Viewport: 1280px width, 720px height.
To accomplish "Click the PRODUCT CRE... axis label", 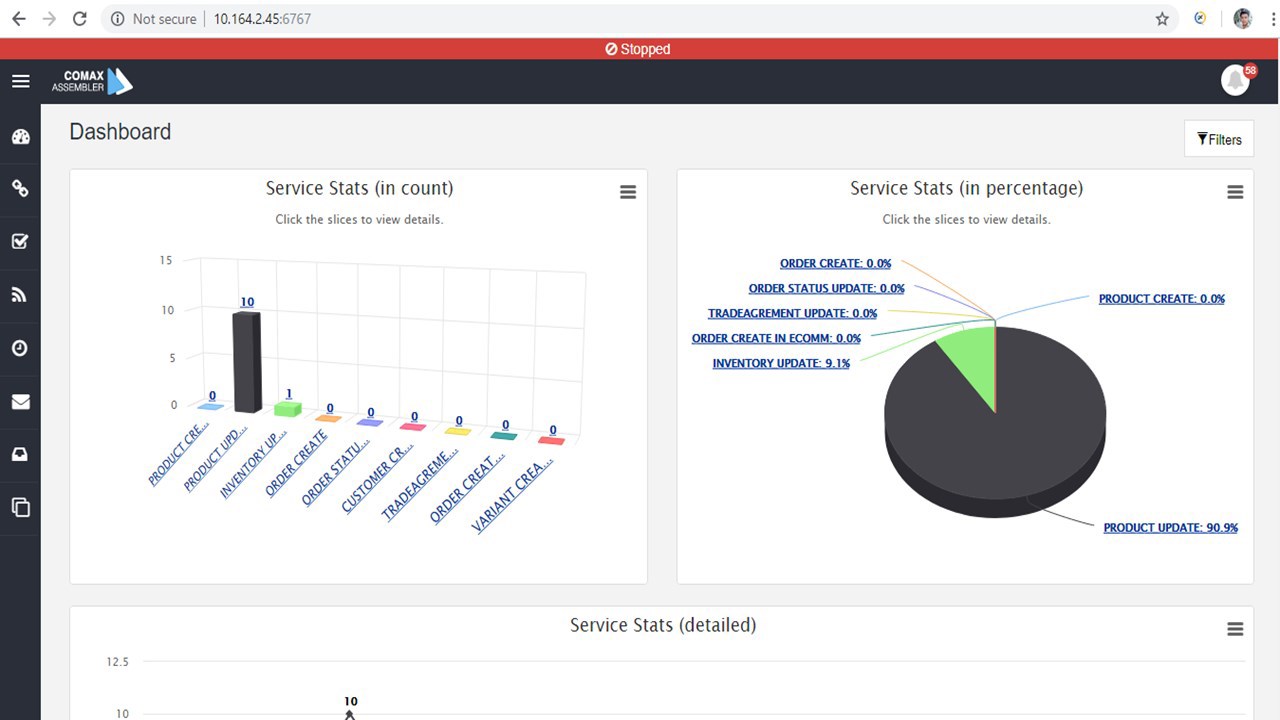I will 179,455.
